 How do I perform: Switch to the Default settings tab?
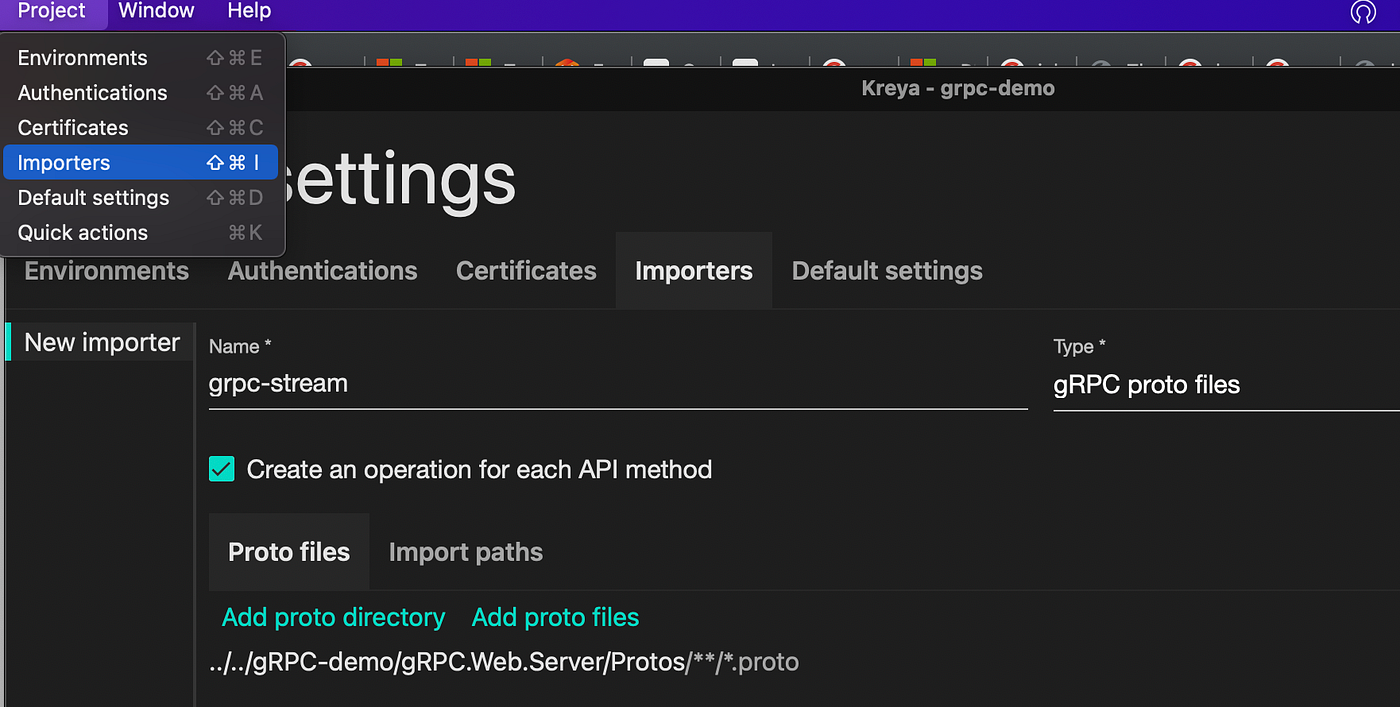pos(887,271)
